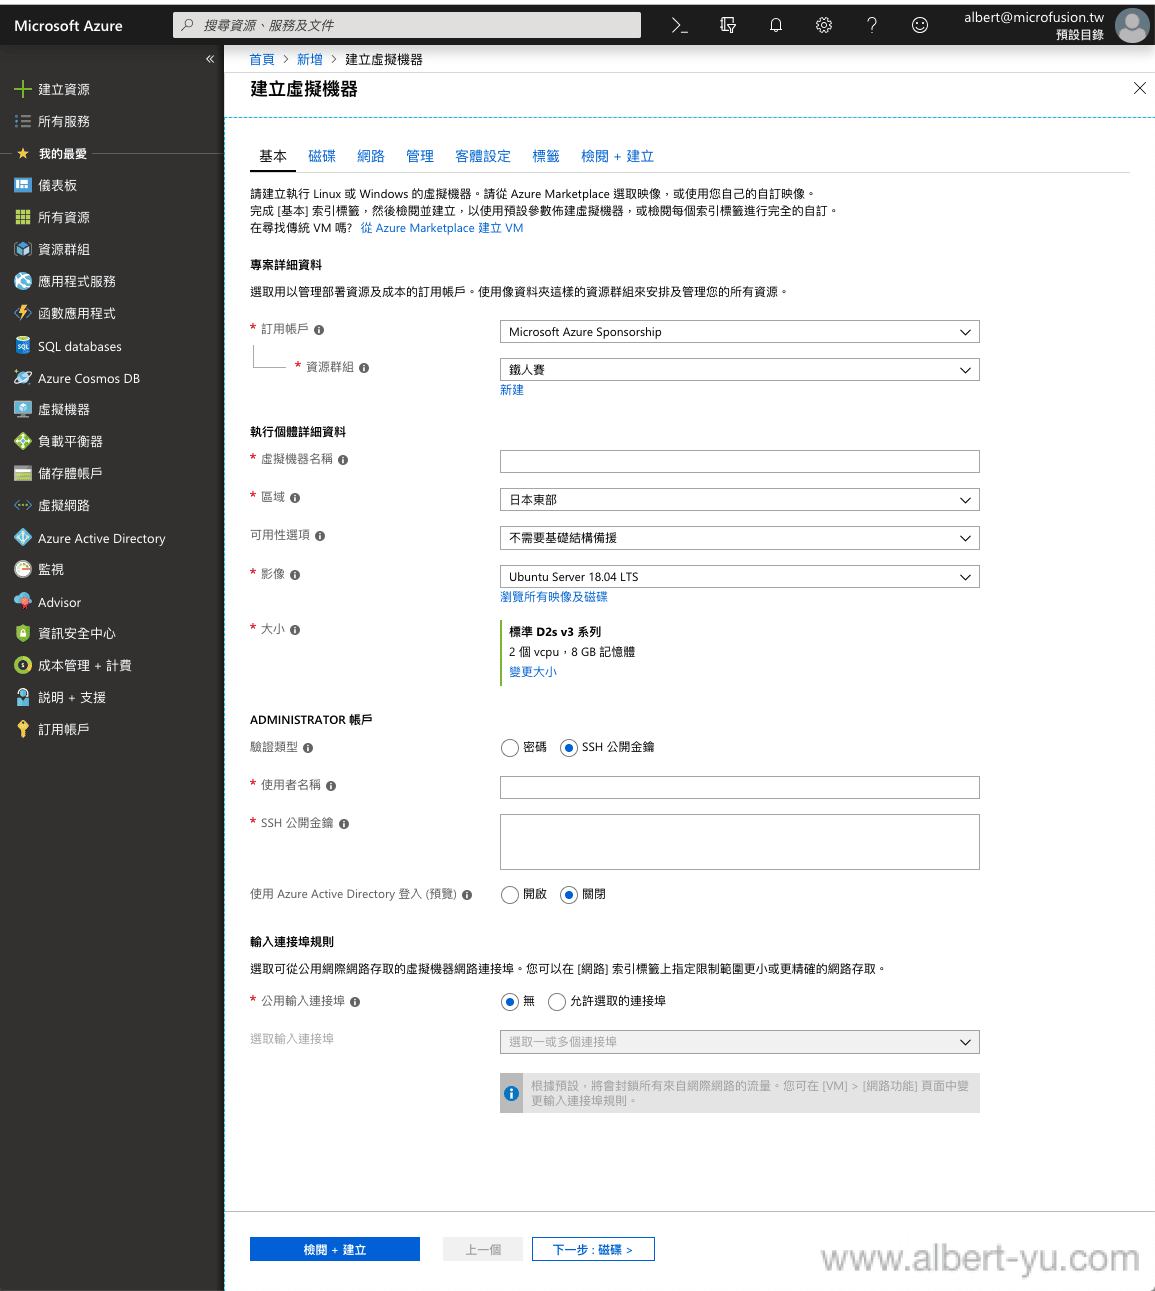Open the 訂用帳戶 dropdown
1155x1291 pixels.
(739, 332)
